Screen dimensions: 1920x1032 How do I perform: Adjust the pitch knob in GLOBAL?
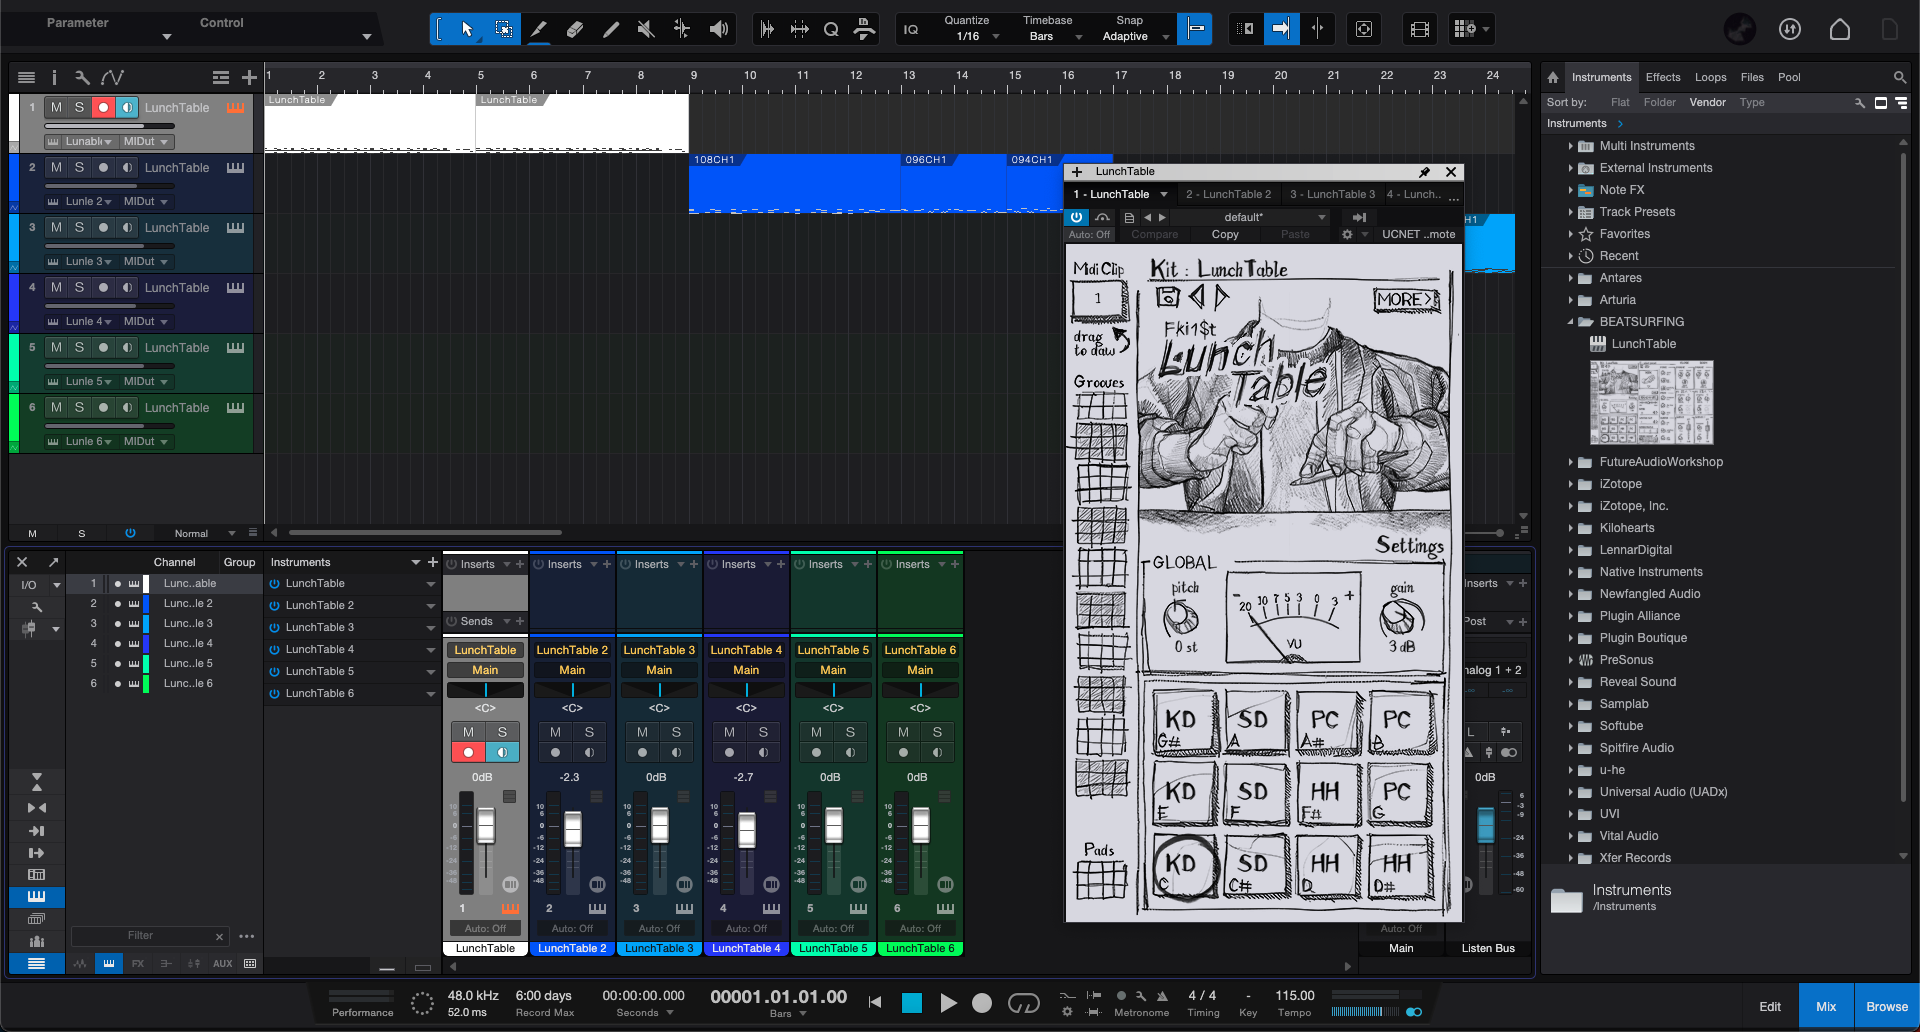point(1182,619)
